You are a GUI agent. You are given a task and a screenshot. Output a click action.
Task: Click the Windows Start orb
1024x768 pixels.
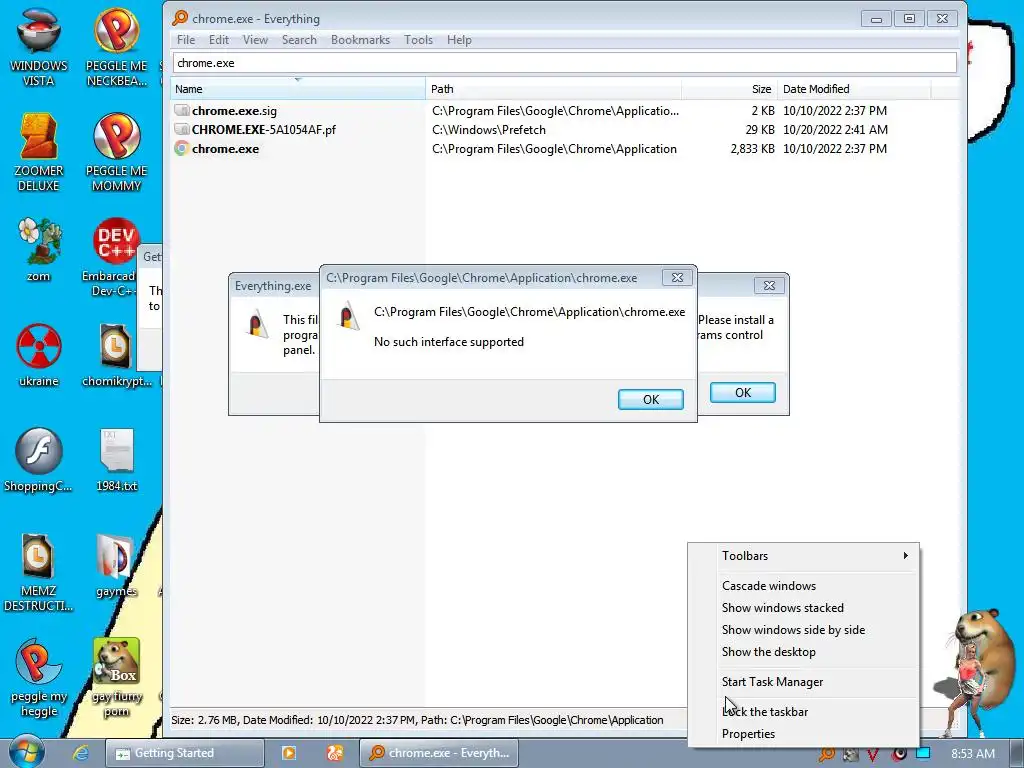26,752
